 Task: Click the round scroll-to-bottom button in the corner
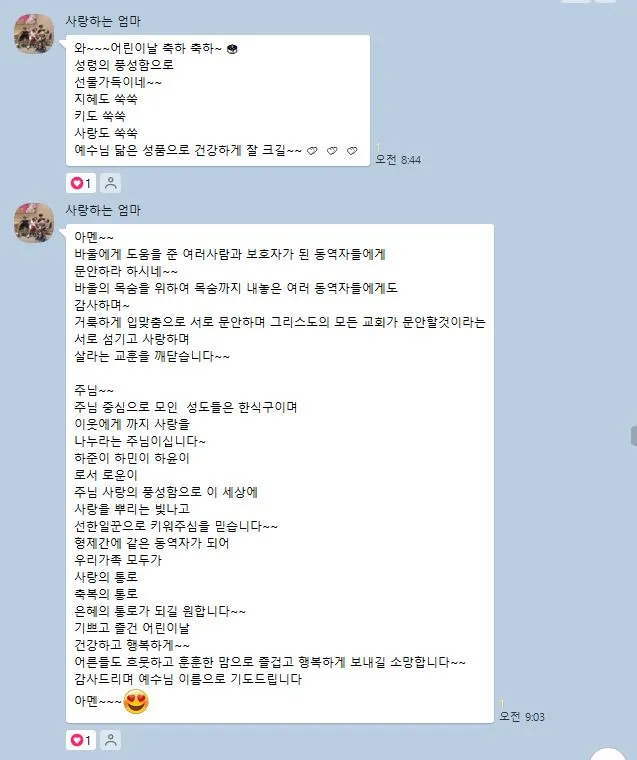pyautogui.click(x=609, y=754)
